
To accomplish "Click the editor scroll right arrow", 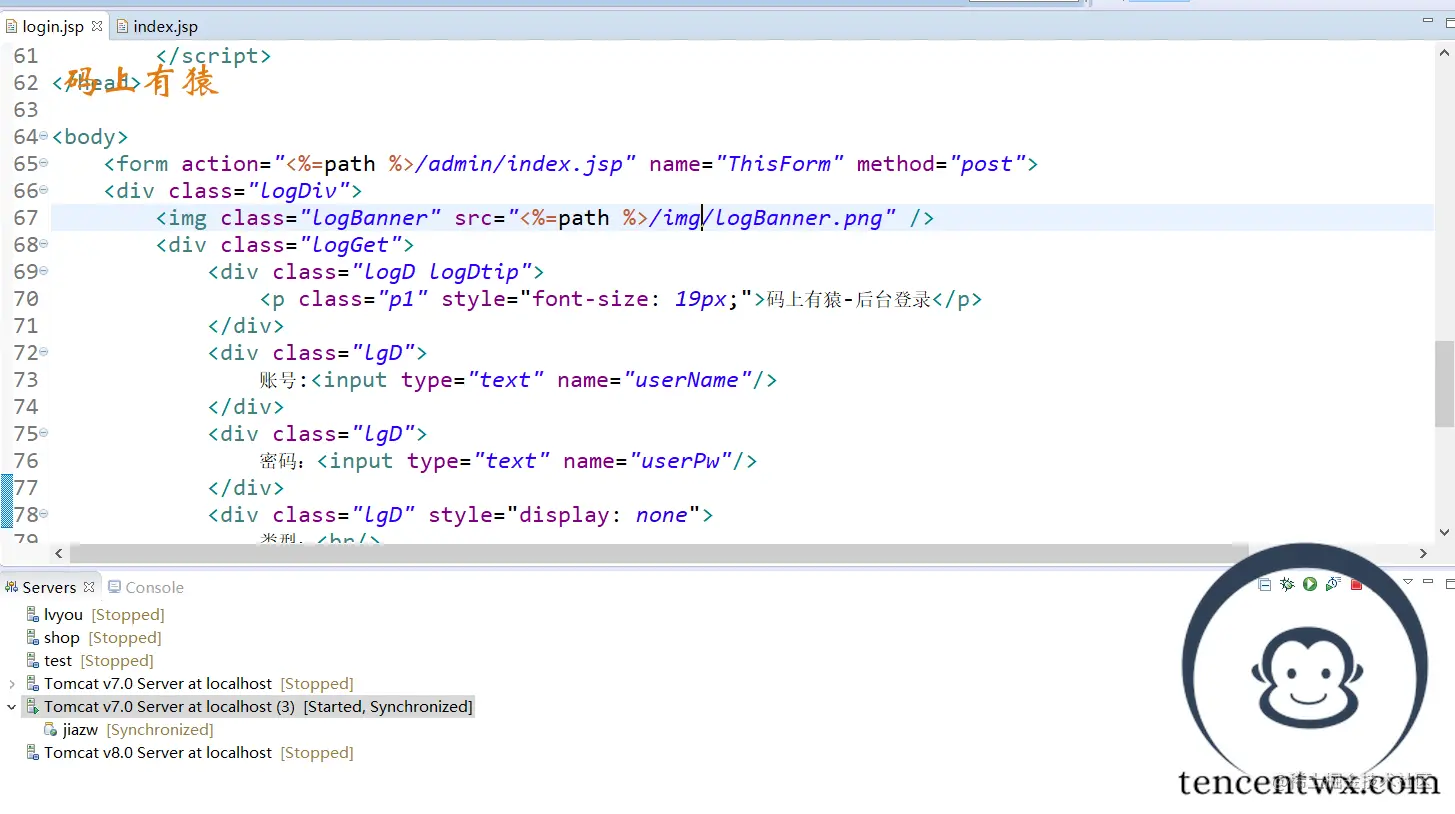I will click(1423, 553).
